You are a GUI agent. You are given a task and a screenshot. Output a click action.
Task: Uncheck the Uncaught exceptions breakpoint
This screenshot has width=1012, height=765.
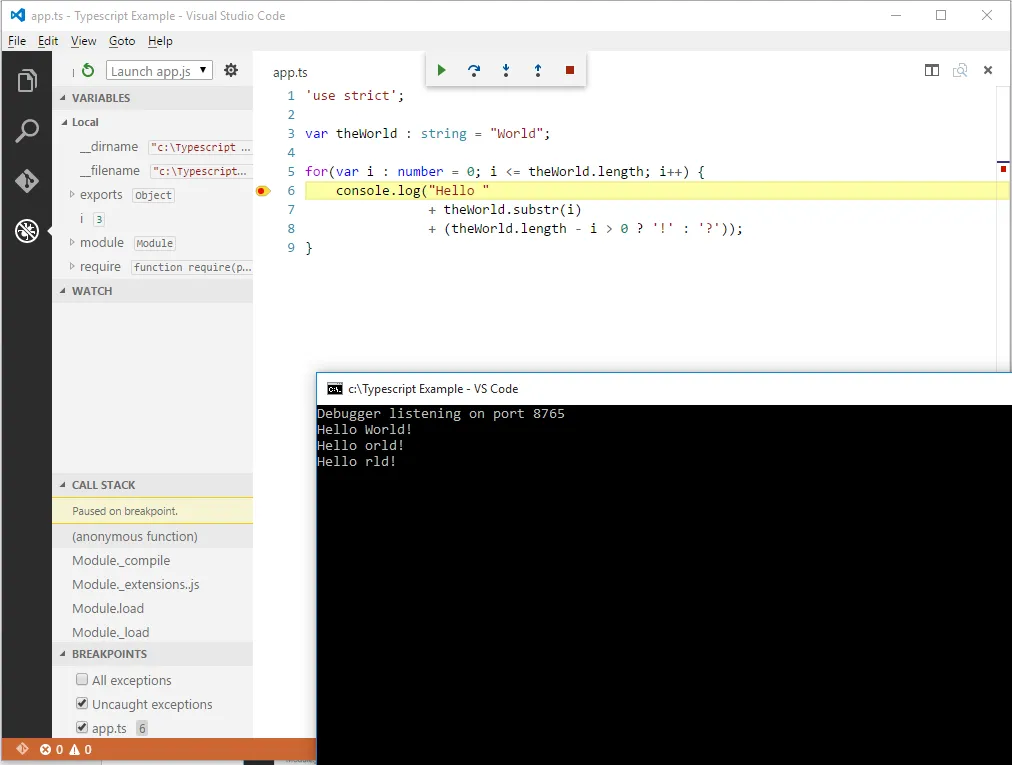[82, 704]
